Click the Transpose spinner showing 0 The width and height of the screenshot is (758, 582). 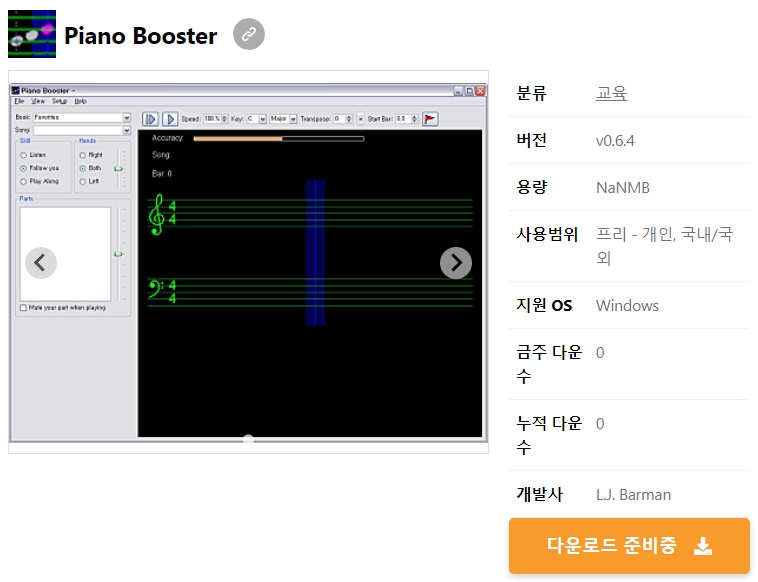coord(343,119)
